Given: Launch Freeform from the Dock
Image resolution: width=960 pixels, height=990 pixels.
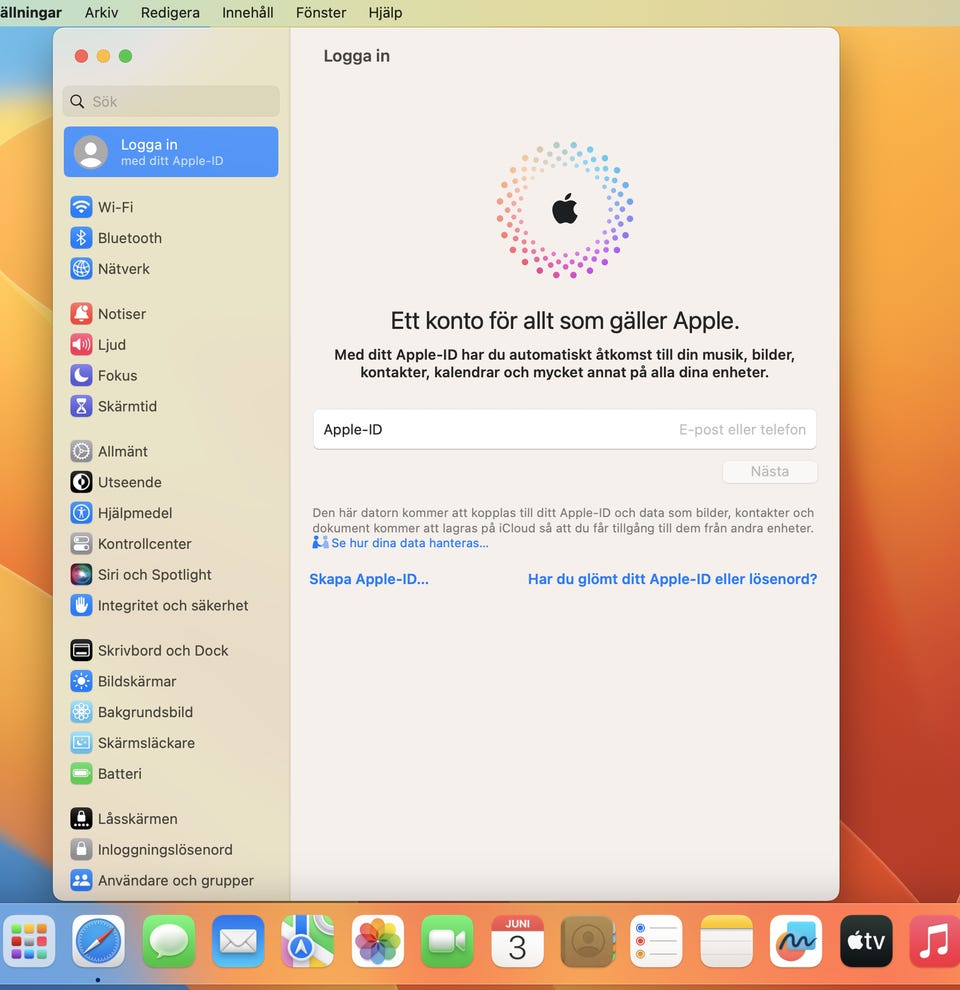Looking at the screenshot, I should tap(796, 941).
